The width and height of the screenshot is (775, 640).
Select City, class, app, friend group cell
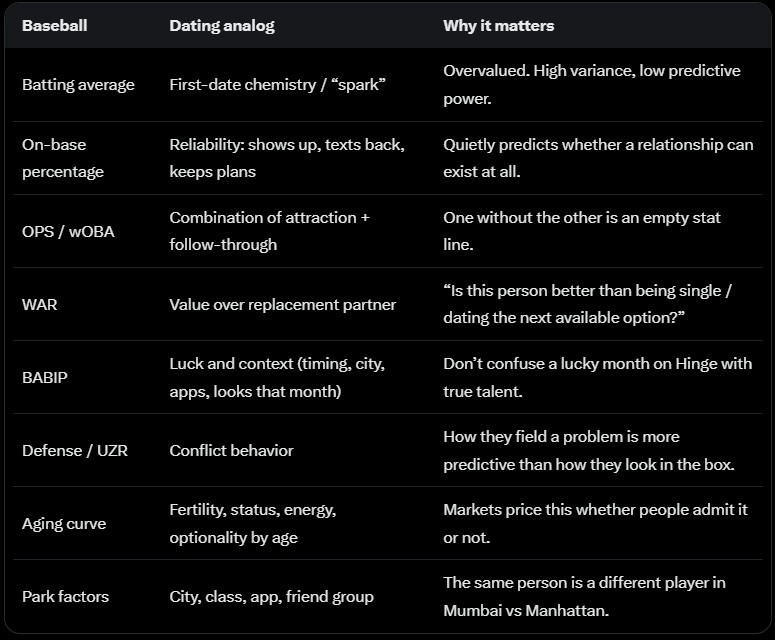tap(271, 597)
